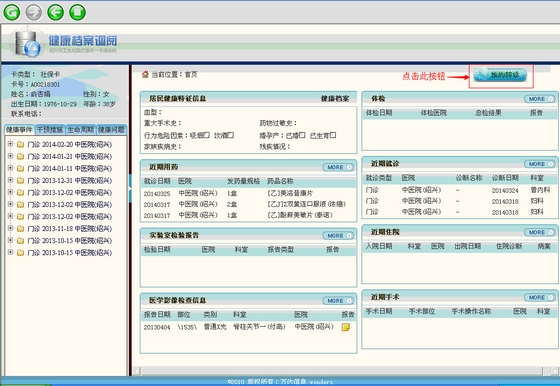This screenshot has height=386, width=560.
Task: Click 骨内科 department cell
Action: point(540,190)
